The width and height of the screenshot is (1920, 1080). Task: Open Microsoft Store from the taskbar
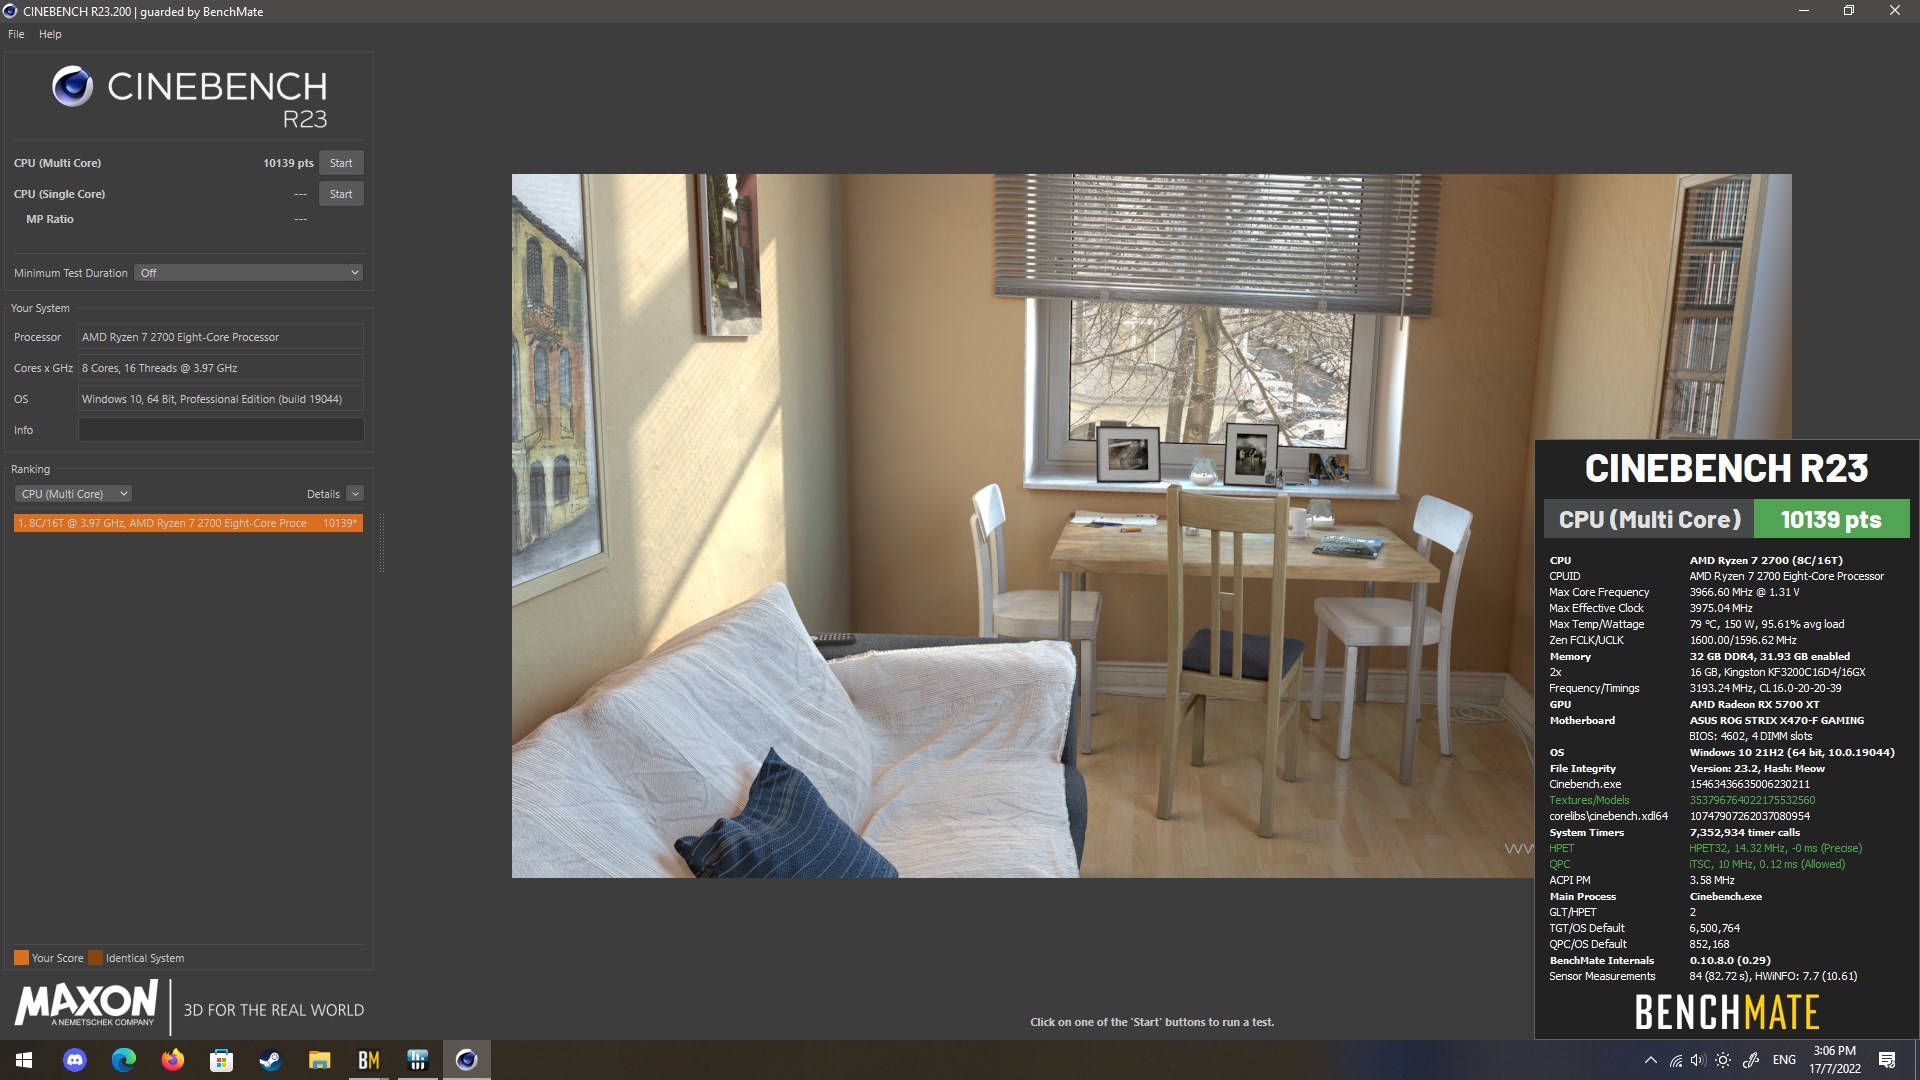(x=222, y=1060)
